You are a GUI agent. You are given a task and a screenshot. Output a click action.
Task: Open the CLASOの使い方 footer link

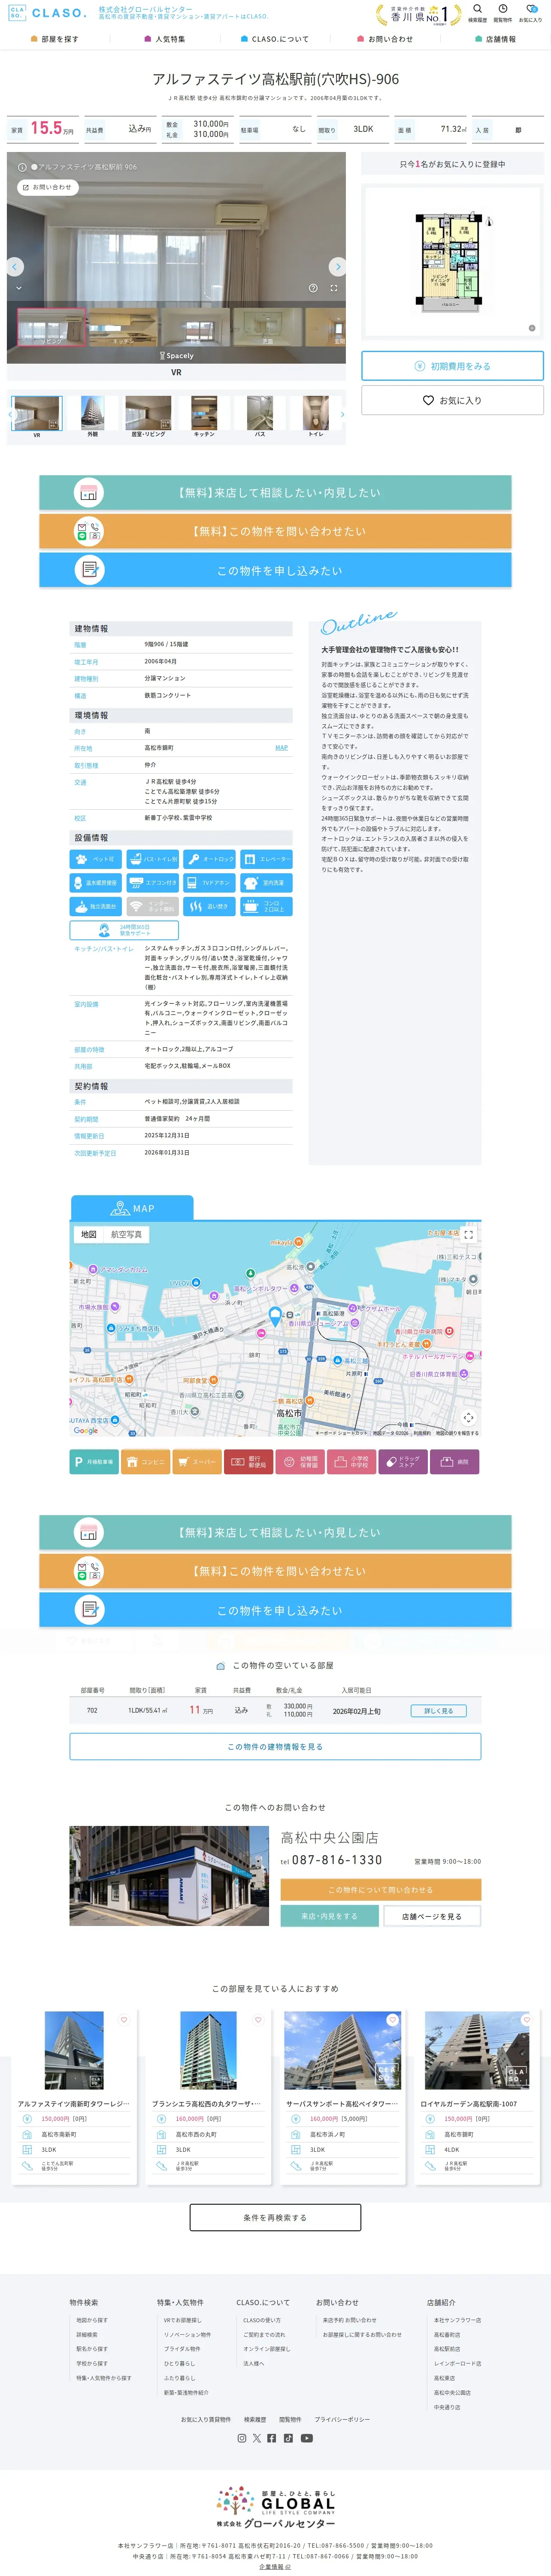262,2320
